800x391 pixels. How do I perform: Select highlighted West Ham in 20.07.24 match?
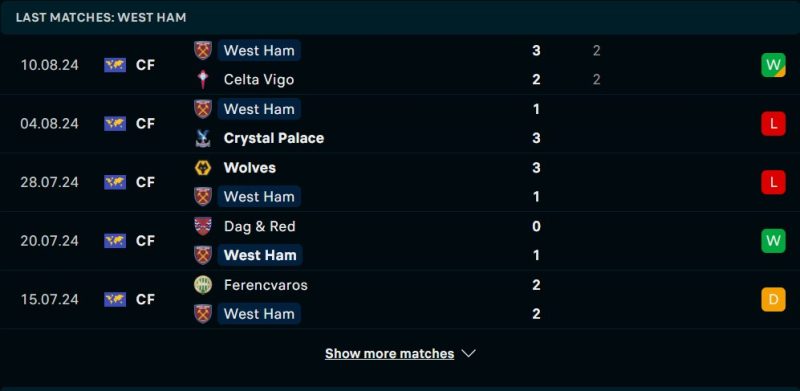click(260, 255)
